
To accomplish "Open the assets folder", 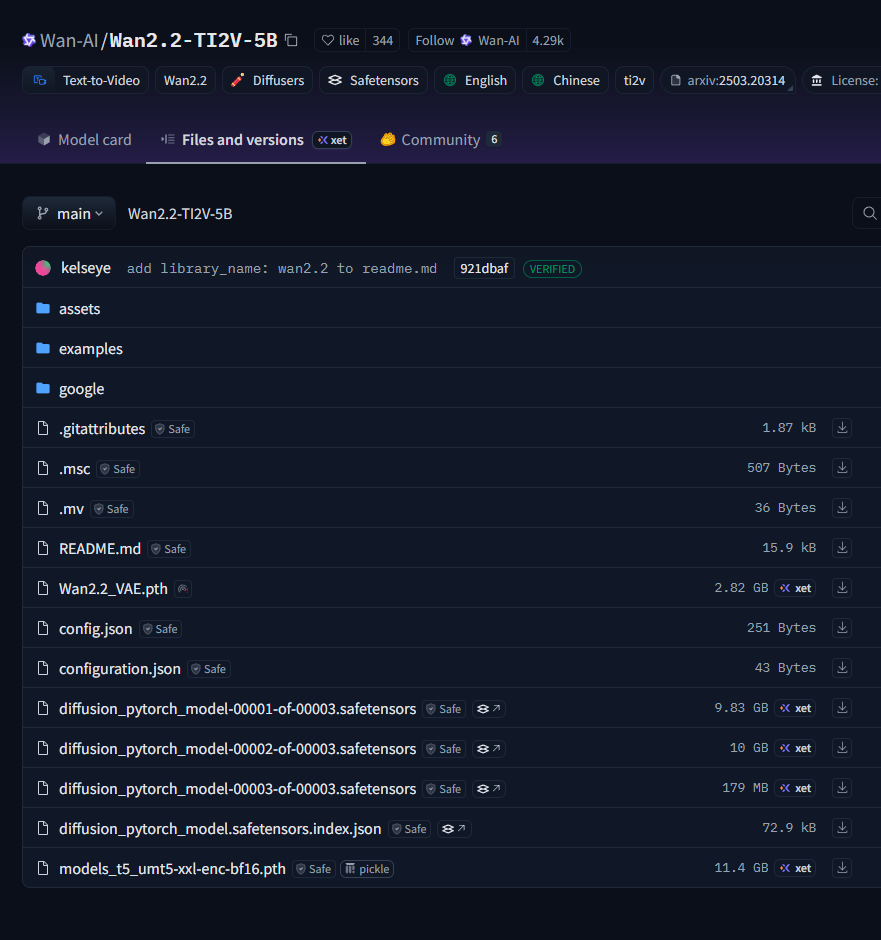I will [79, 309].
